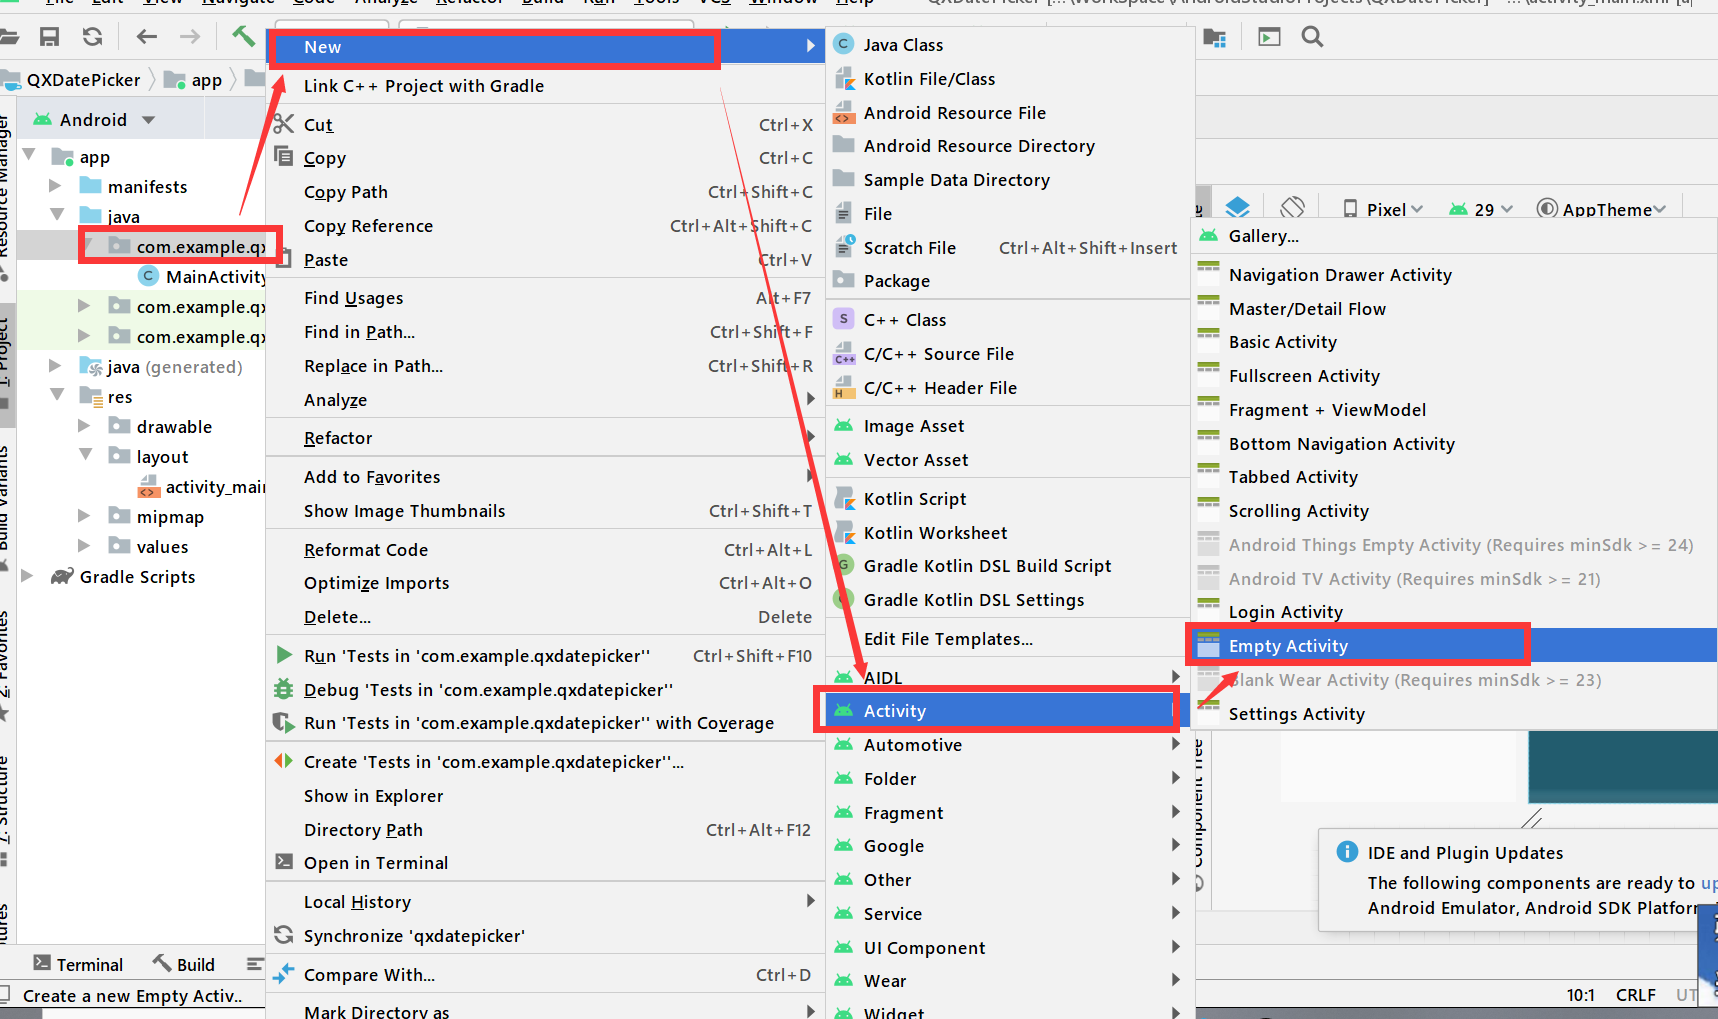Expand the java (generated) folder

coord(56,366)
